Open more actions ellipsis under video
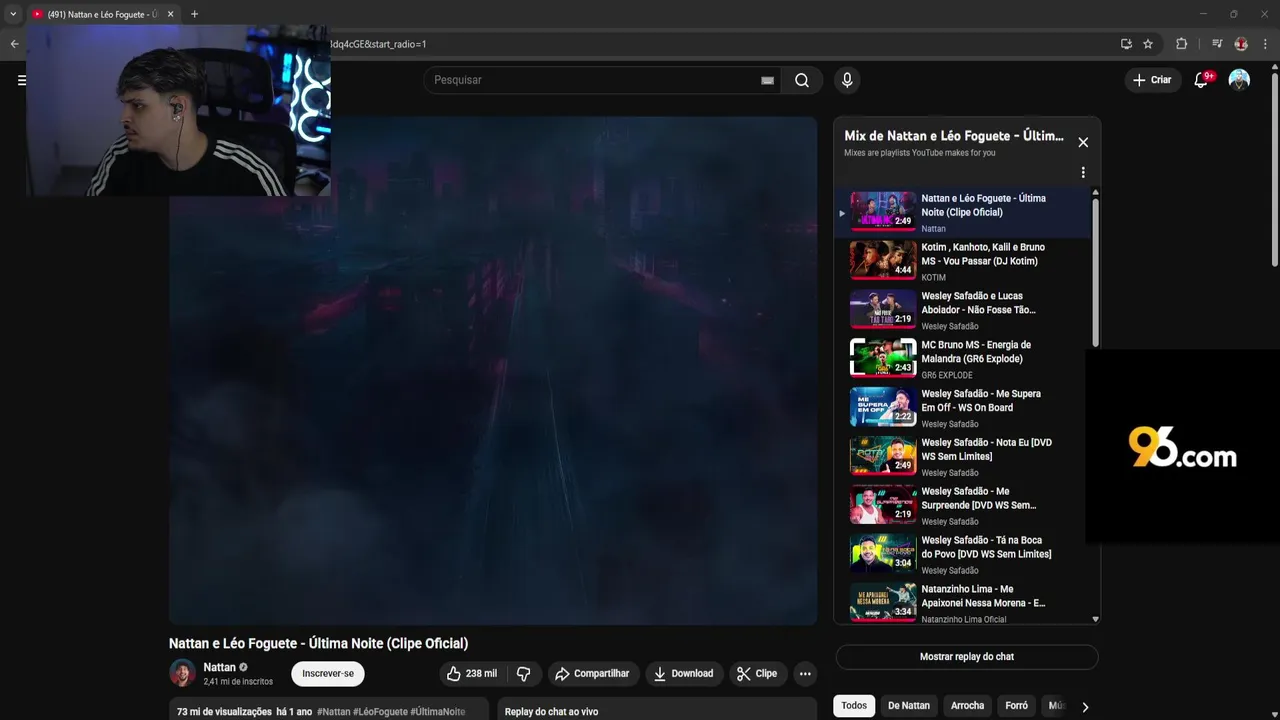 [805, 673]
